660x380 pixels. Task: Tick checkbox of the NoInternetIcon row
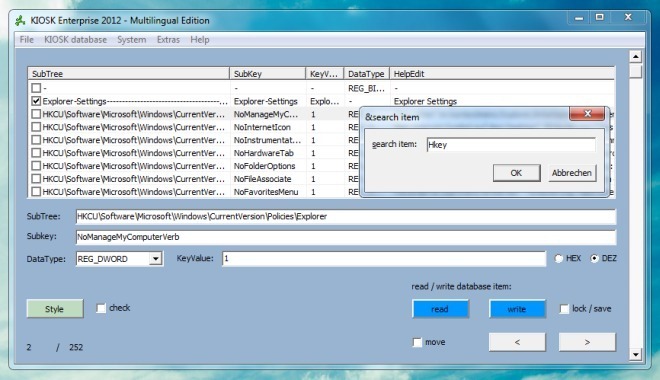[36, 127]
